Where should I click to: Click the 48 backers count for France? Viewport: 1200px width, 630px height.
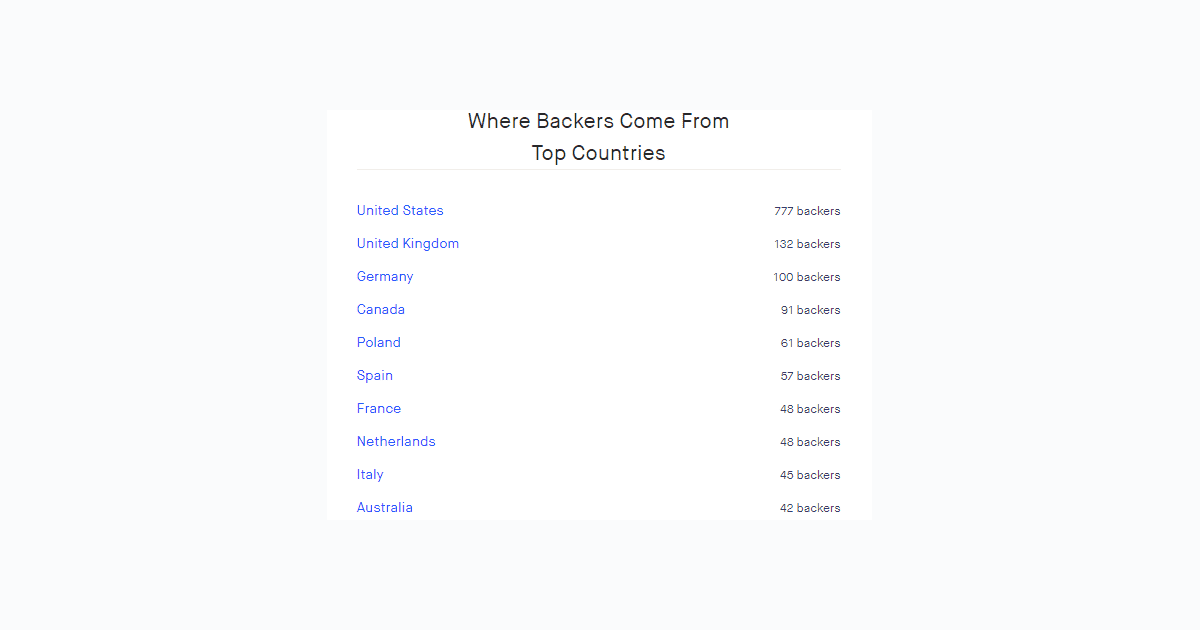click(x=810, y=409)
